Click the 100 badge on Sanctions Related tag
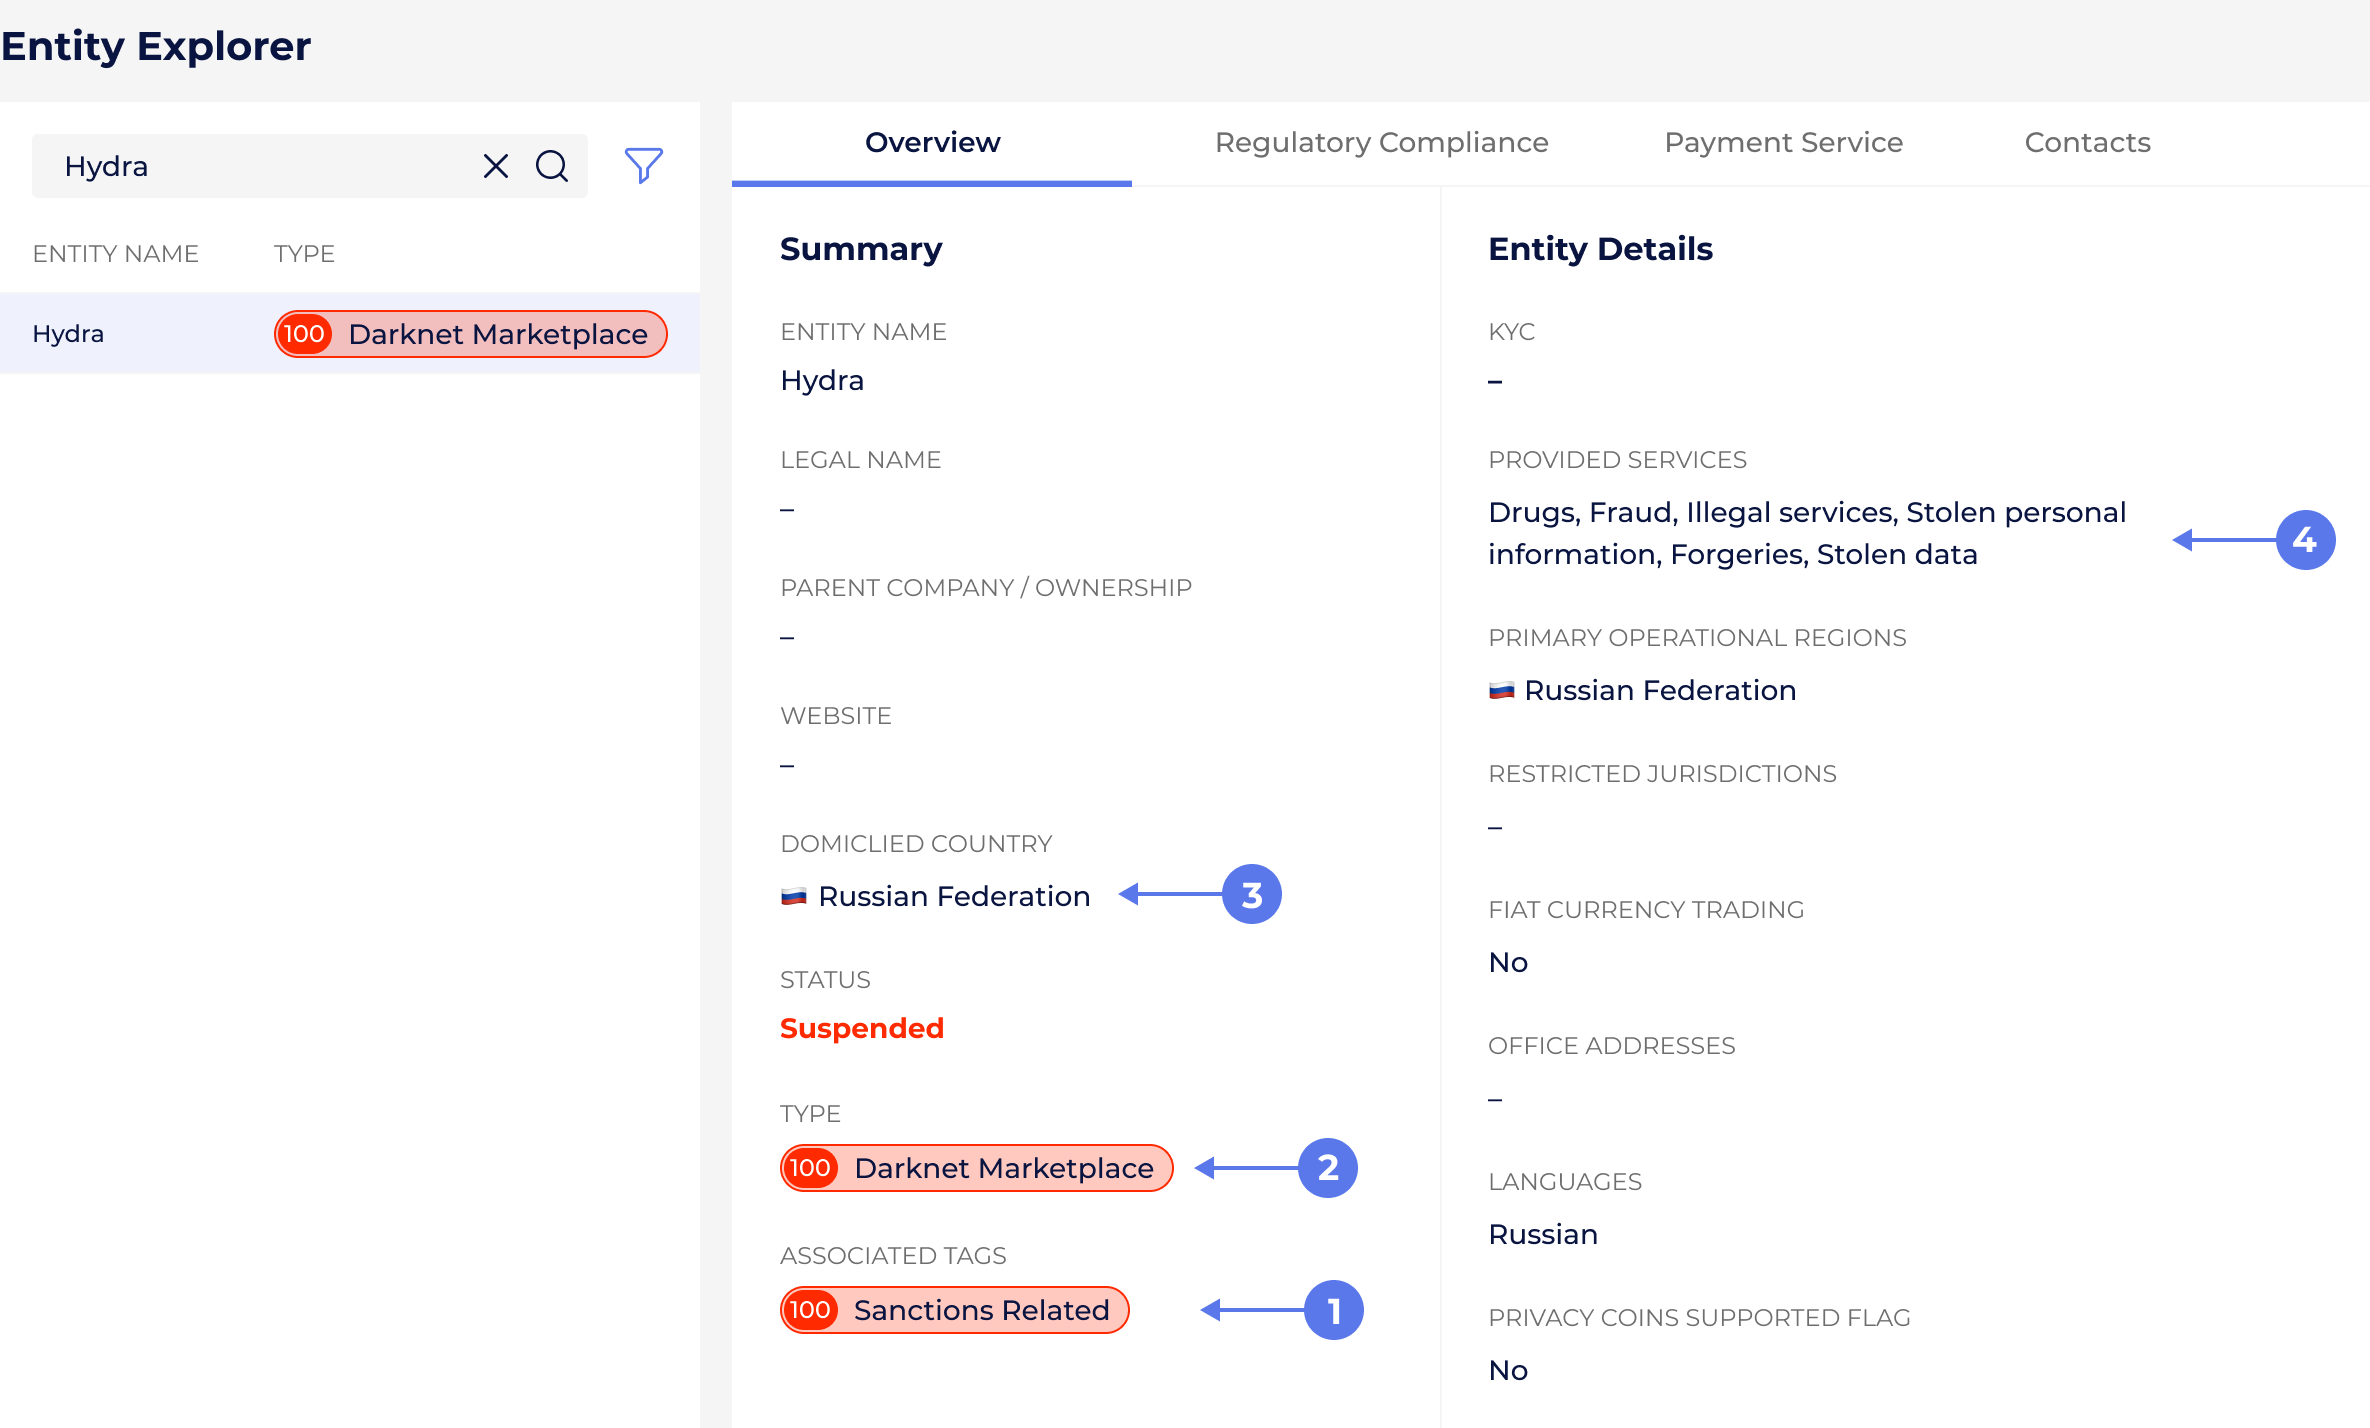Screen dimensions: 2370x1428 (x=811, y=1310)
